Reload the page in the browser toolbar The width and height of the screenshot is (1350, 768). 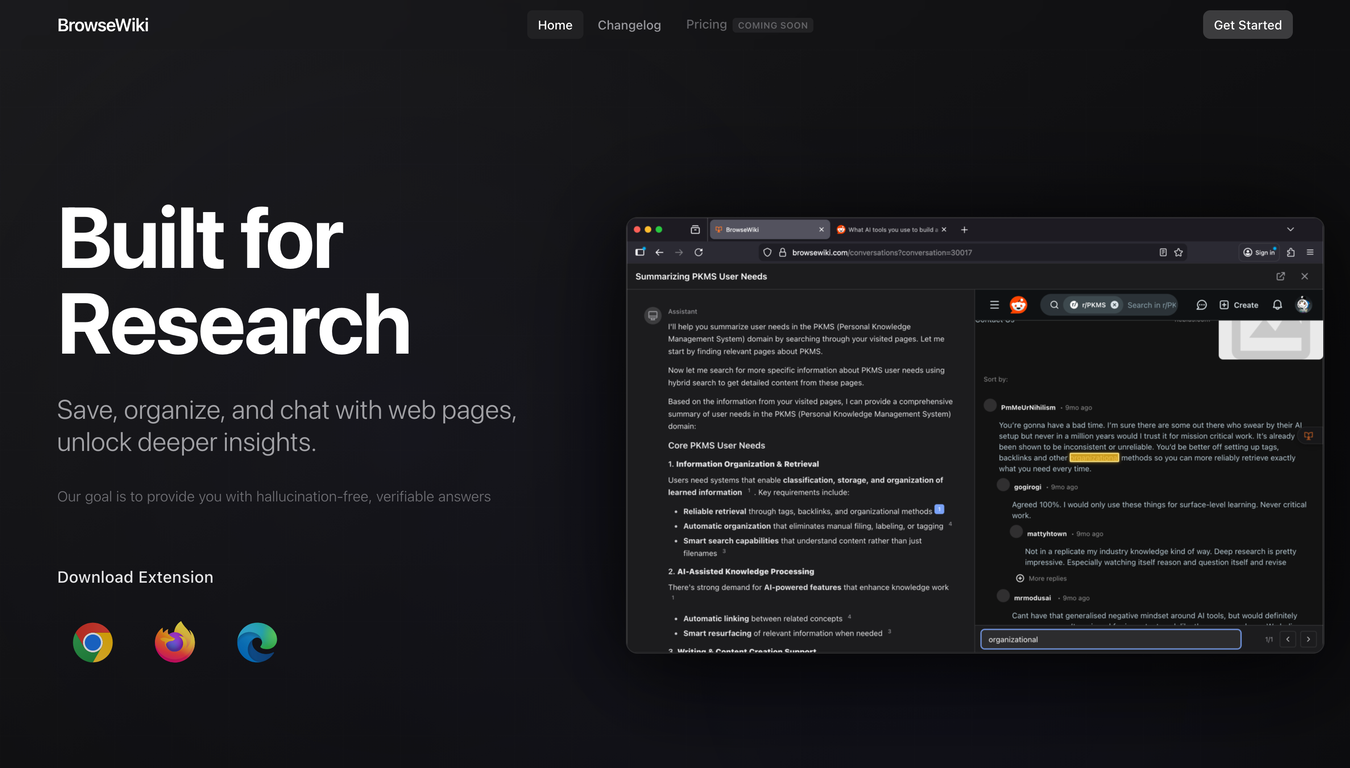(x=698, y=252)
